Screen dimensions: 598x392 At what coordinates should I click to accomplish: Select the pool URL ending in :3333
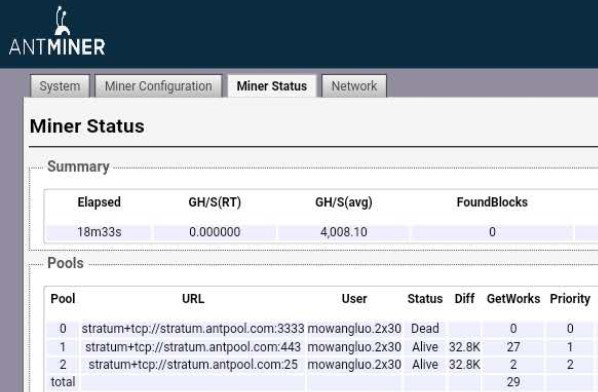(193, 328)
